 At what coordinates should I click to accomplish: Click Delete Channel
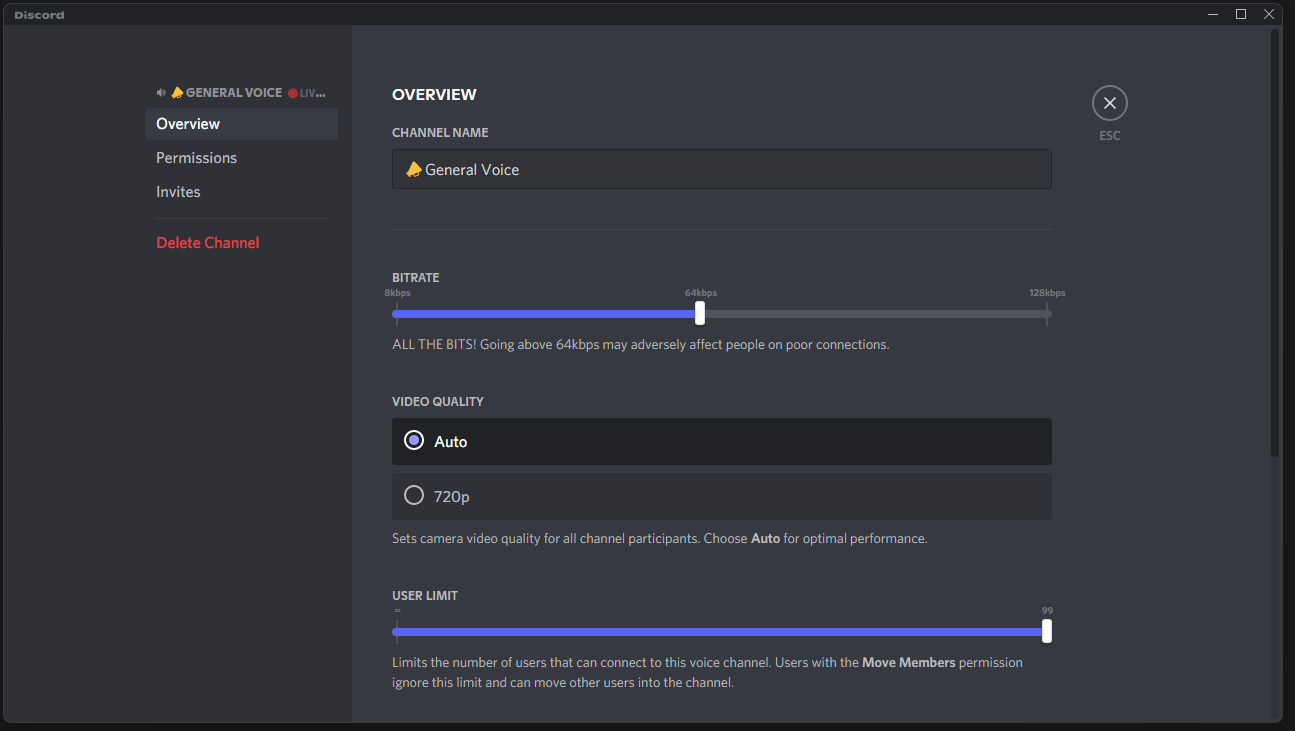coord(207,242)
